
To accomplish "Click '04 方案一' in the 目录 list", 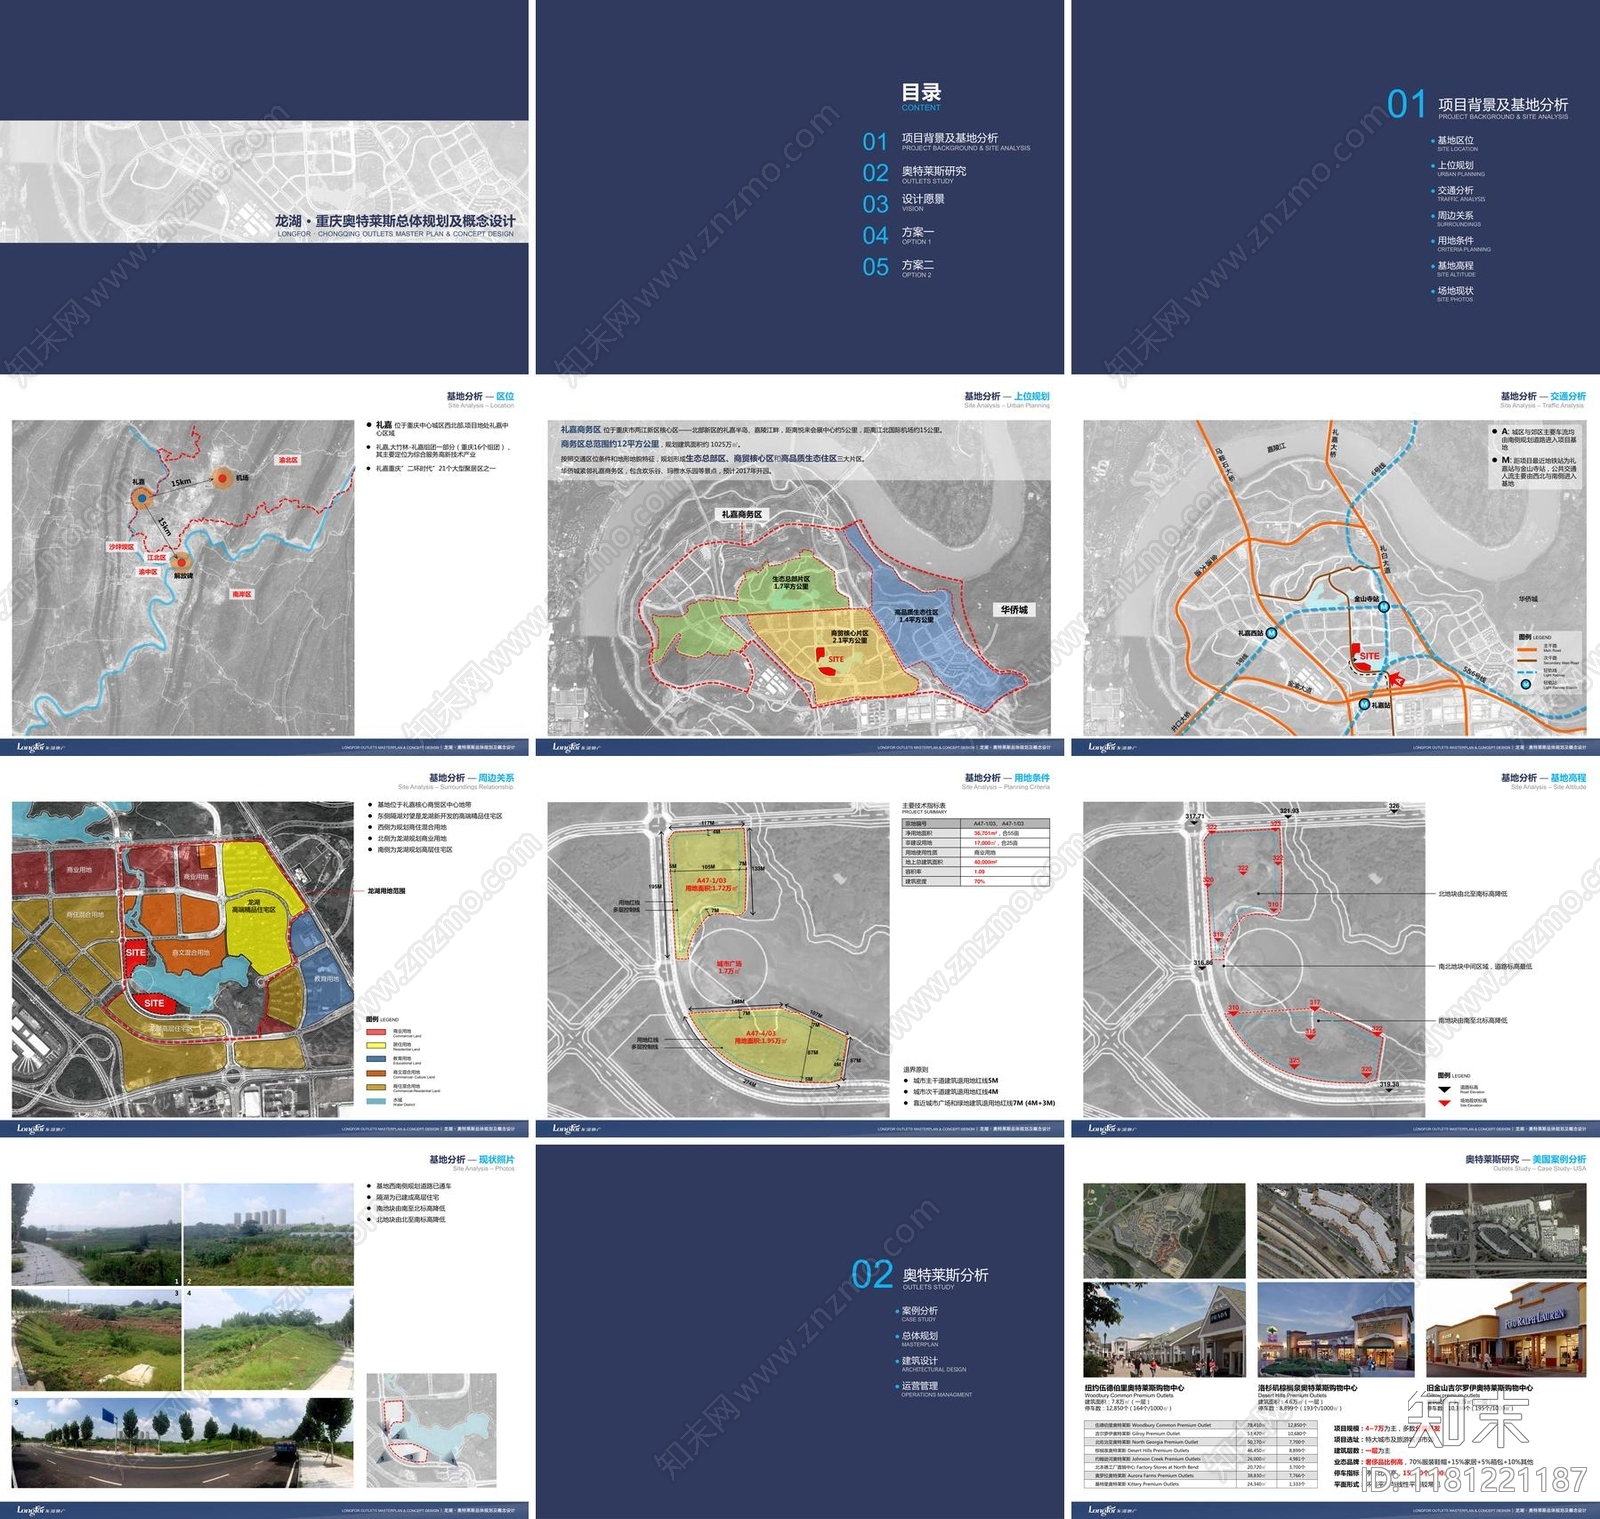I will pyautogui.click(x=899, y=235).
